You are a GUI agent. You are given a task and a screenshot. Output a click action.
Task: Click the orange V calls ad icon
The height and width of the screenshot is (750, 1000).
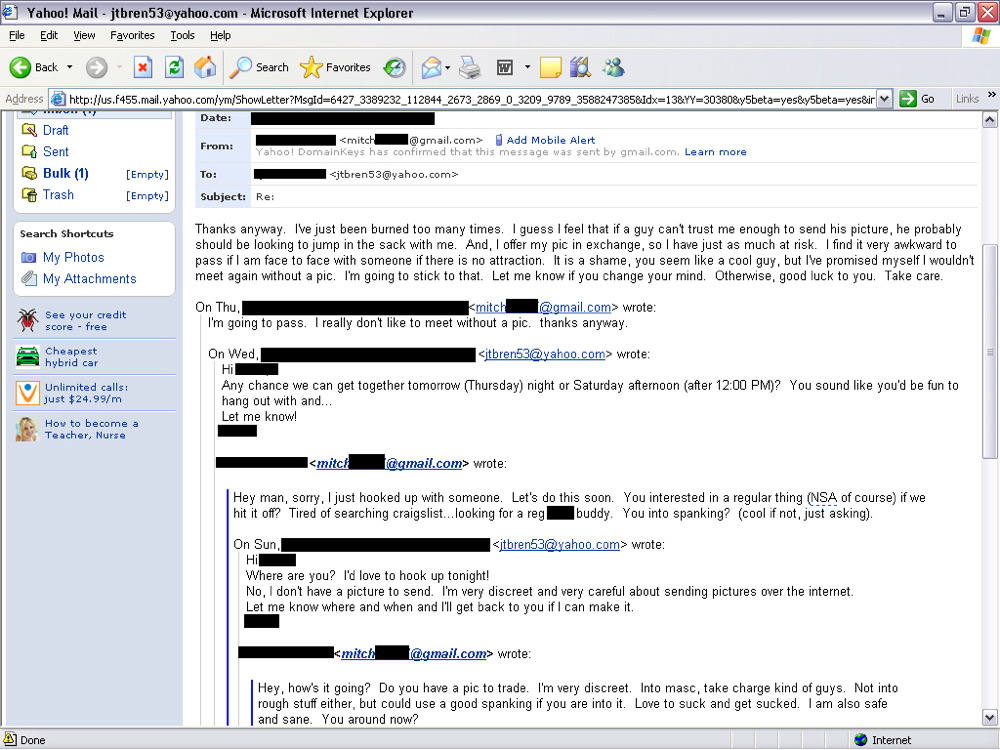[x=27, y=393]
